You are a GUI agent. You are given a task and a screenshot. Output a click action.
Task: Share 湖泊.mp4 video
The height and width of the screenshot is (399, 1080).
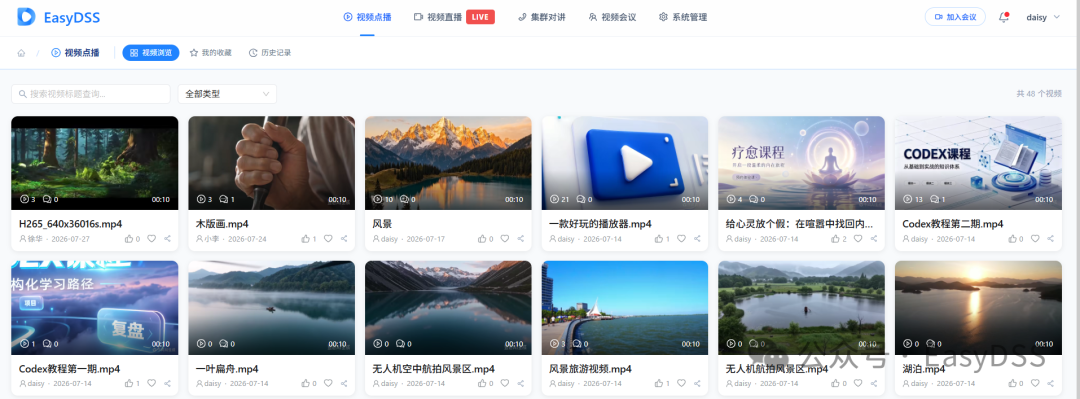(x=1051, y=383)
